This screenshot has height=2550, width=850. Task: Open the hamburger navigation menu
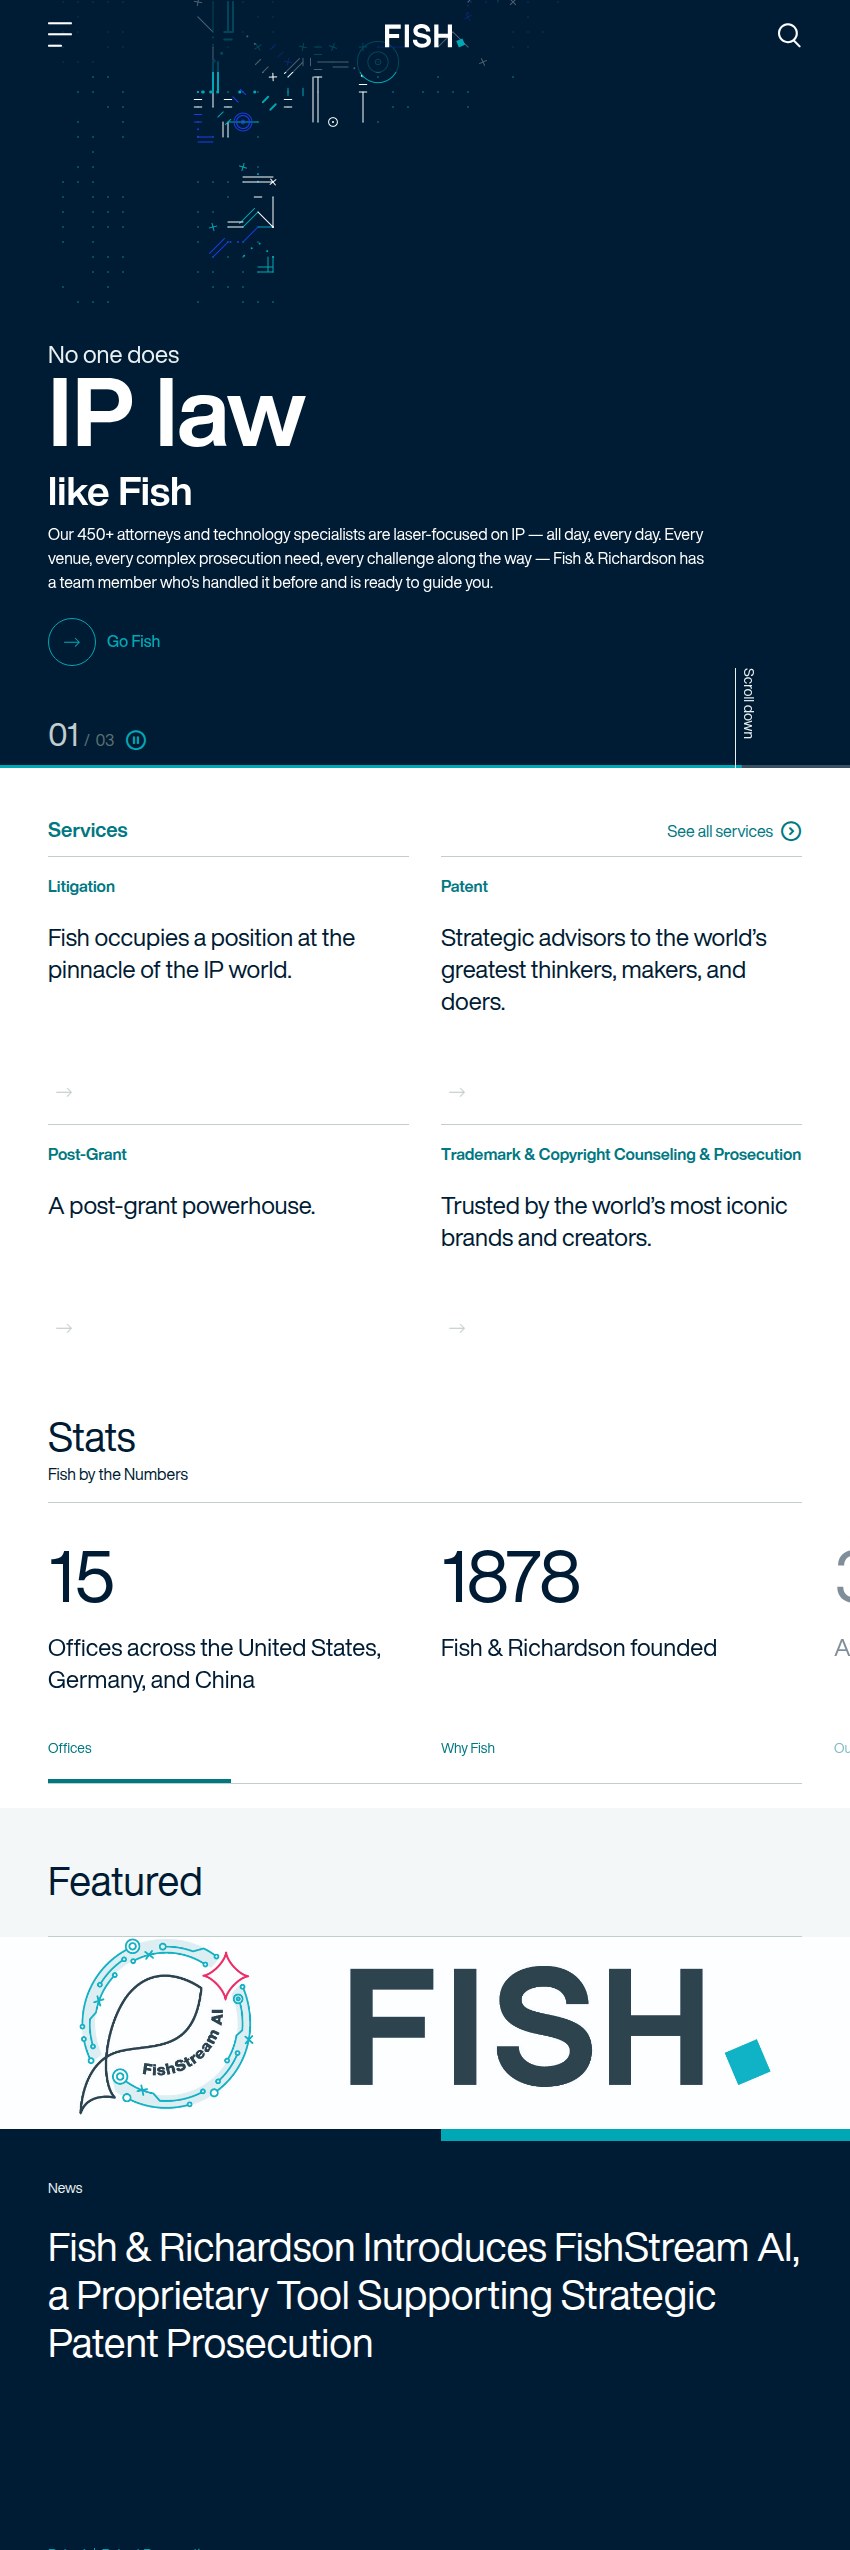coord(60,35)
